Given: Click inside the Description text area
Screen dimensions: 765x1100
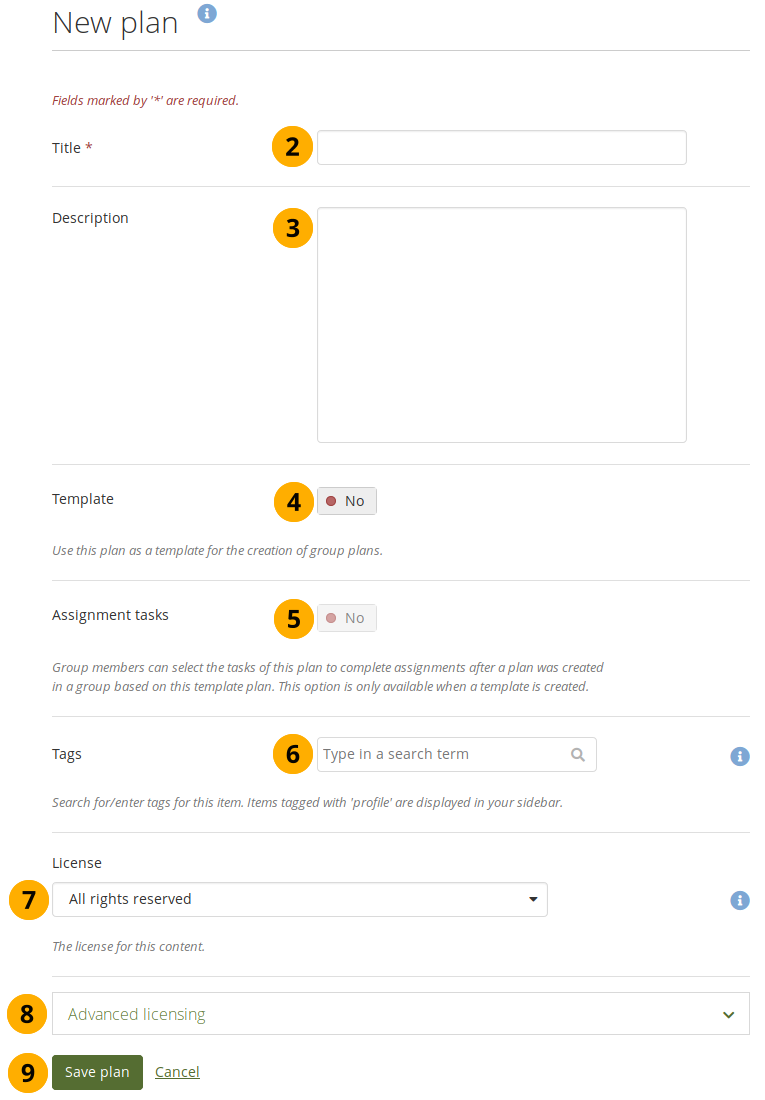Looking at the screenshot, I should pyautogui.click(x=501, y=324).
